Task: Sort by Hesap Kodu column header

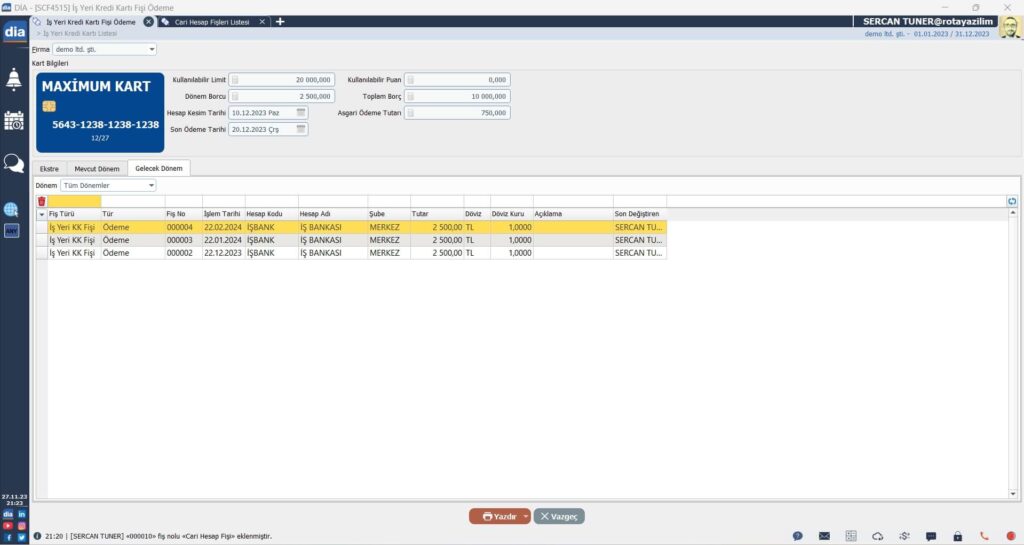Action: 272,214
